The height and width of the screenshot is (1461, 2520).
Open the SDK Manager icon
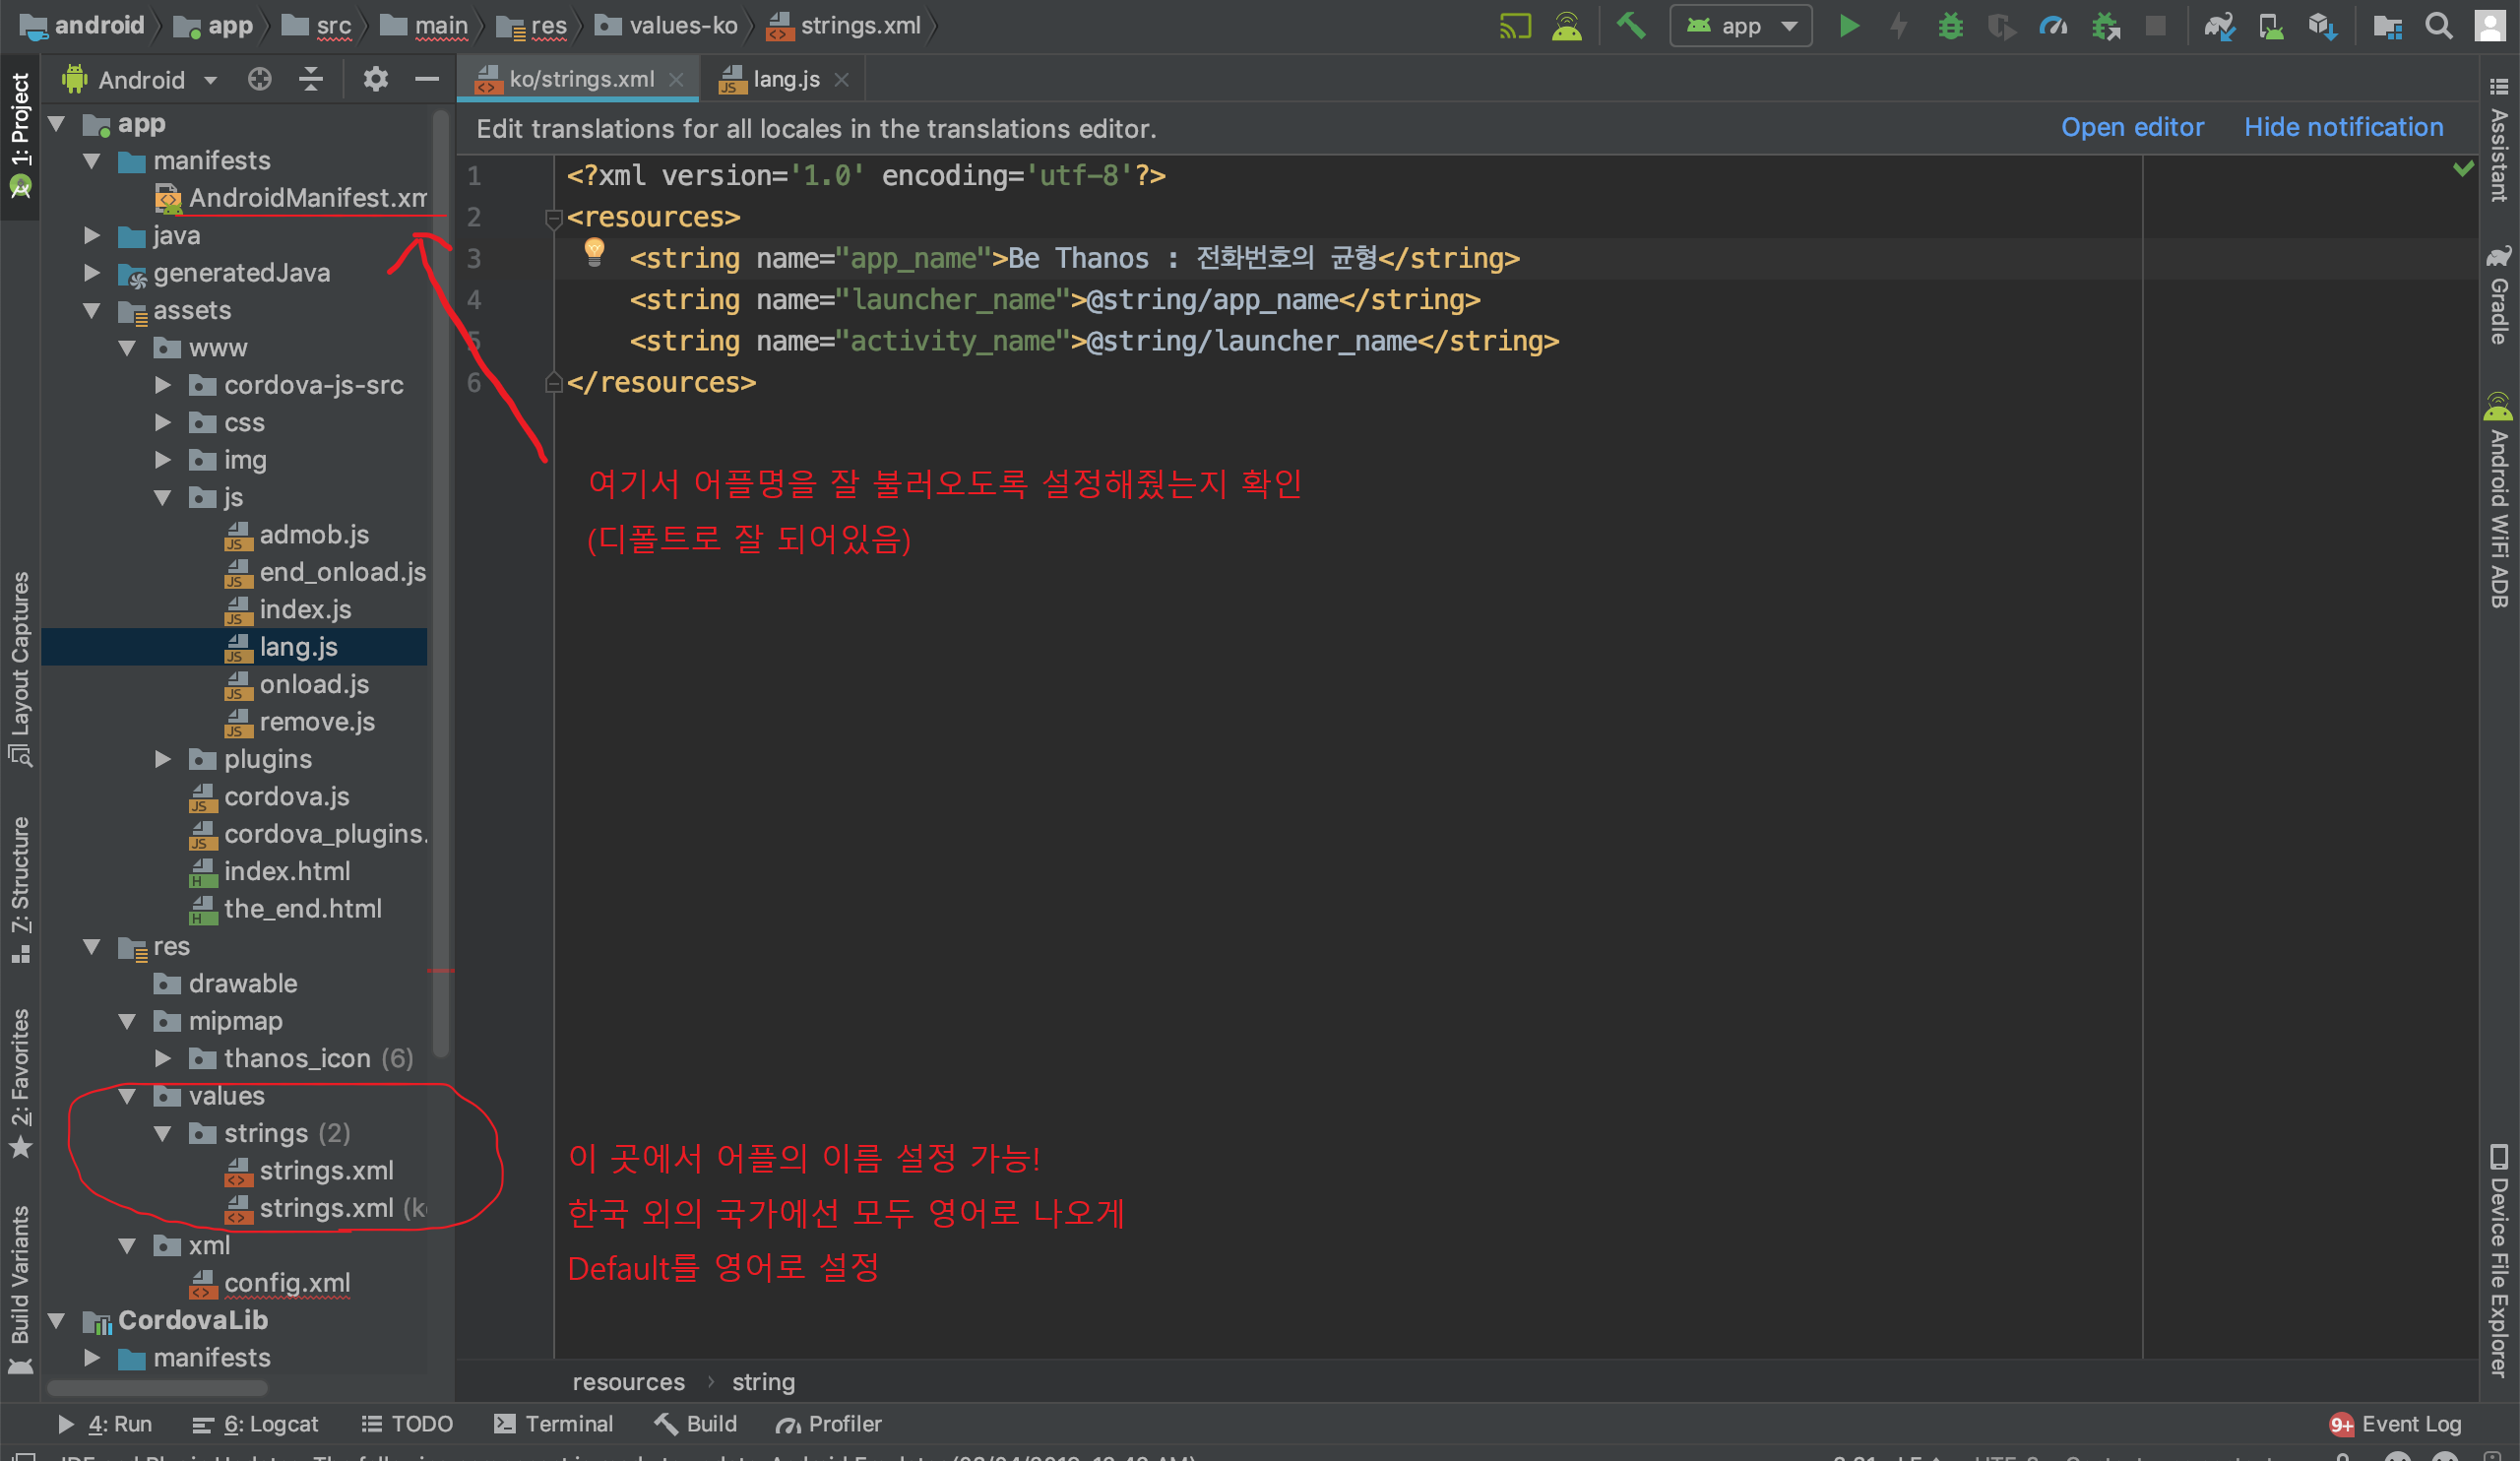pyautogui.click(x=2322, y=26)
